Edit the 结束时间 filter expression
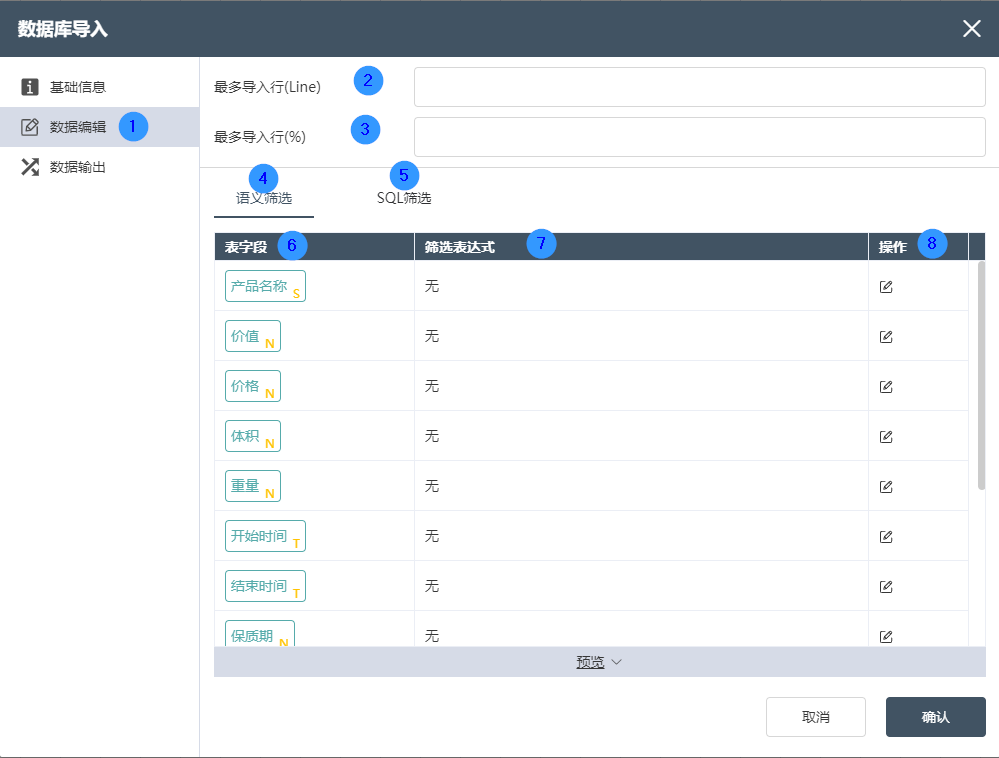999x758 pixels. click(x=886, y=587)
